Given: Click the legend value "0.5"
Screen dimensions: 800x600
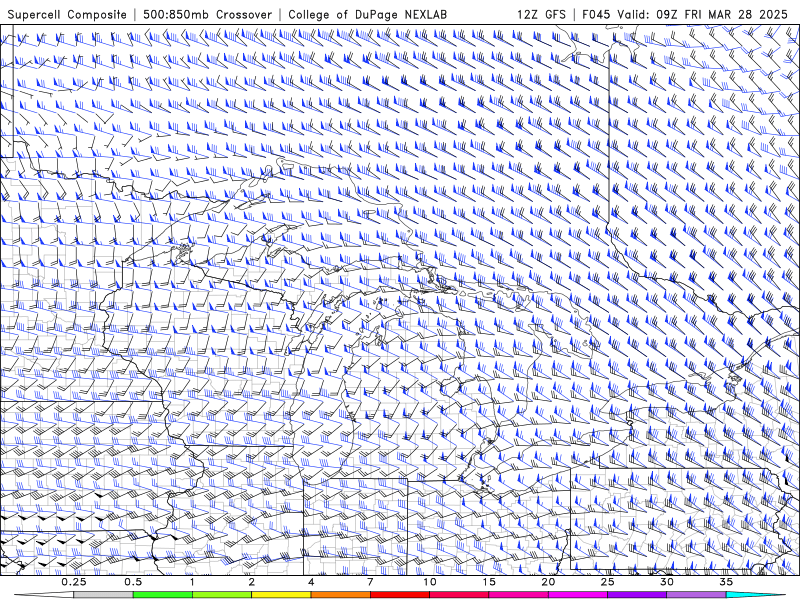Looking at the screenshot, I should pyautogui.click(x=133, y=582).
